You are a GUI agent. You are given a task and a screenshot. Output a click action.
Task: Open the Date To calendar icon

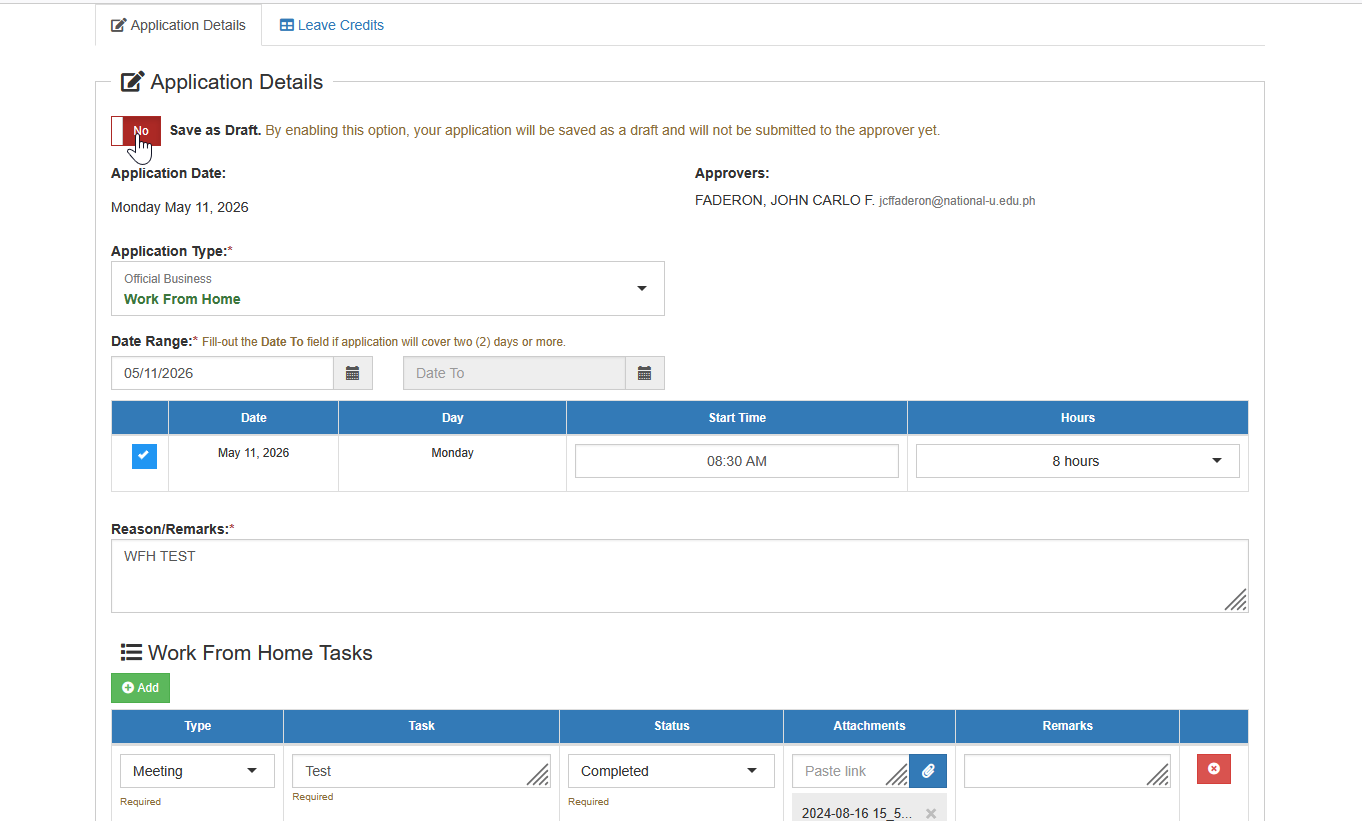pos(644,373)
